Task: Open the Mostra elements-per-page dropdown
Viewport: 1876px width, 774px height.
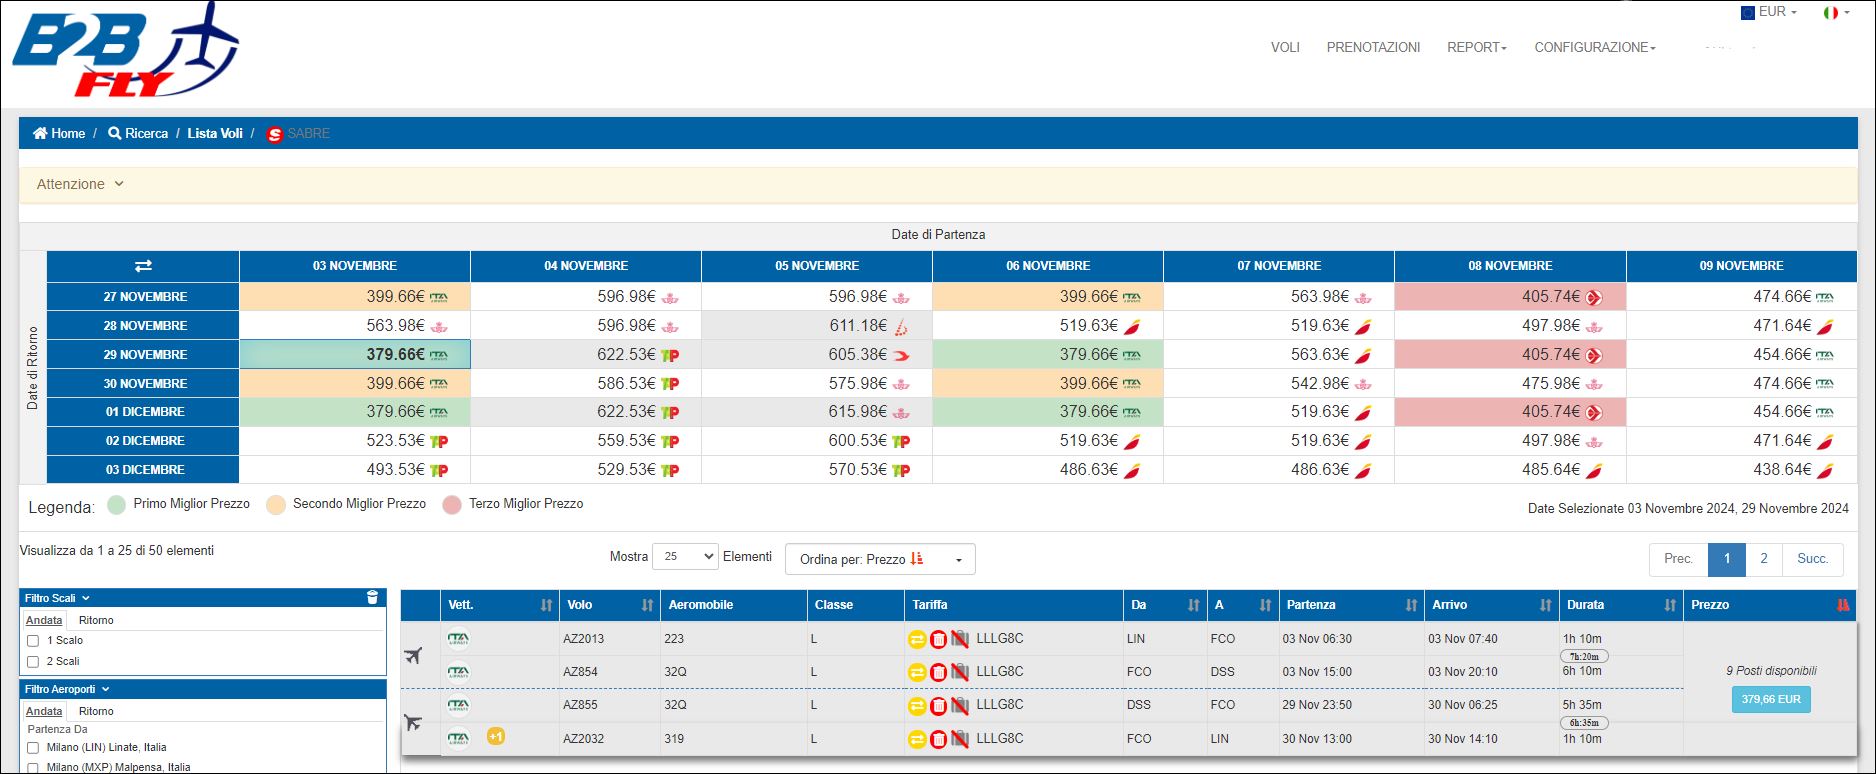Action: point(684,557)
